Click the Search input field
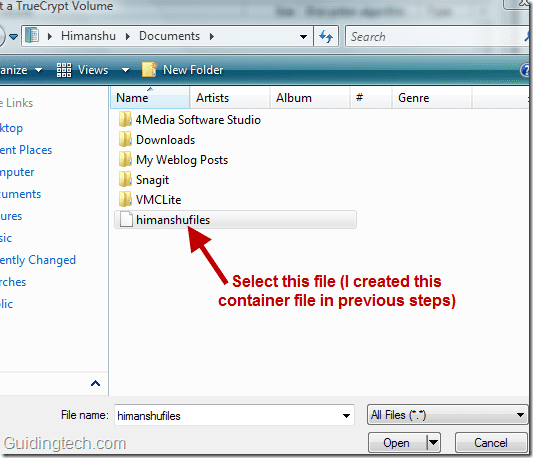Viewport: 533px width, 458px height. 437,36
